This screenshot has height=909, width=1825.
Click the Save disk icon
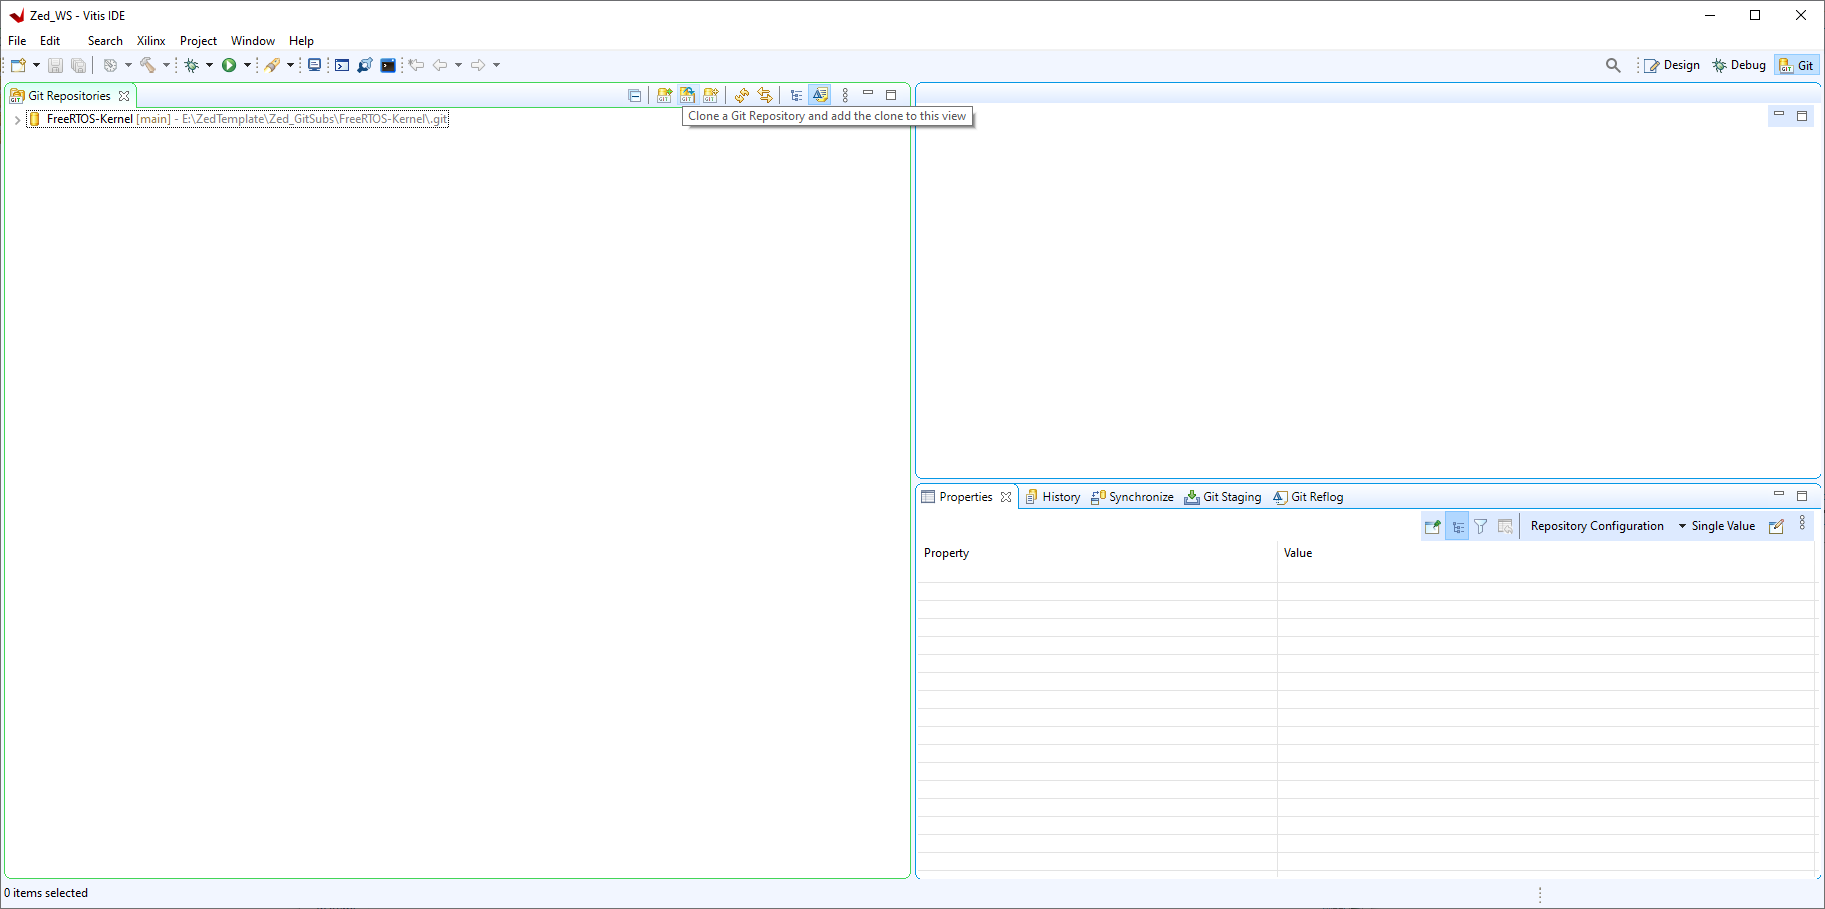56,65
